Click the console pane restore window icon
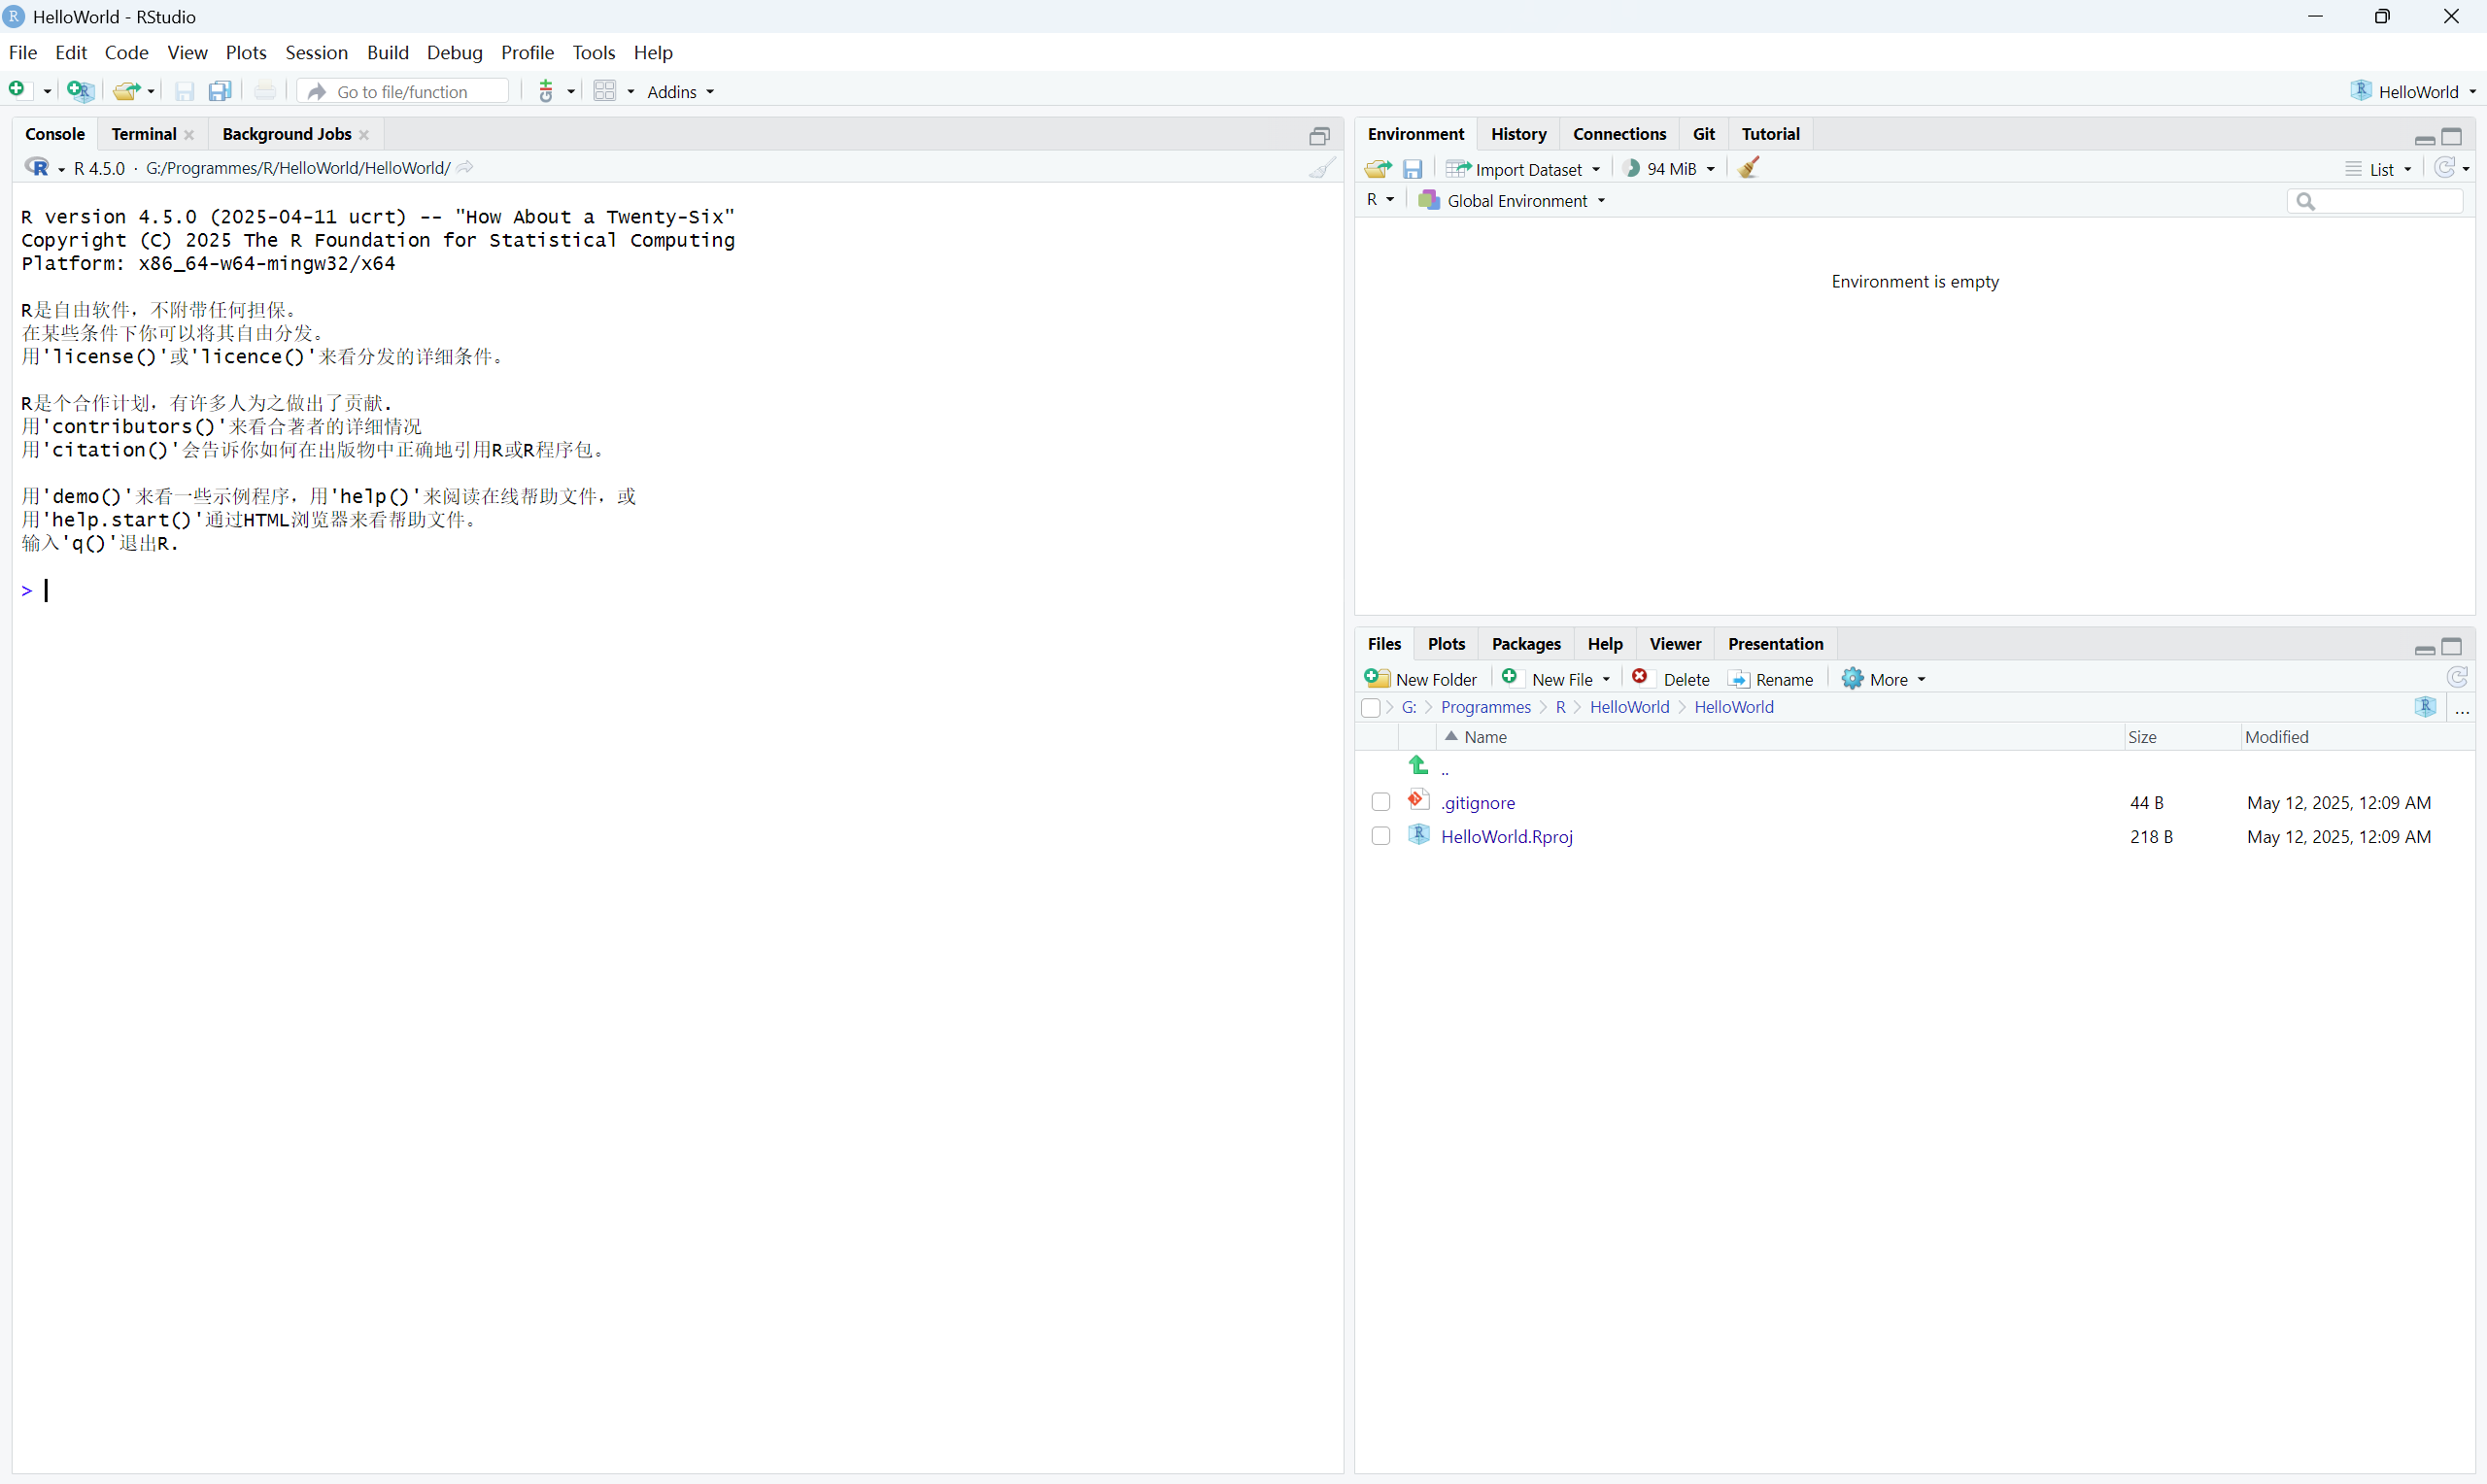Viewport: 2487px width, 1484px height. [x=1320, y=136]
